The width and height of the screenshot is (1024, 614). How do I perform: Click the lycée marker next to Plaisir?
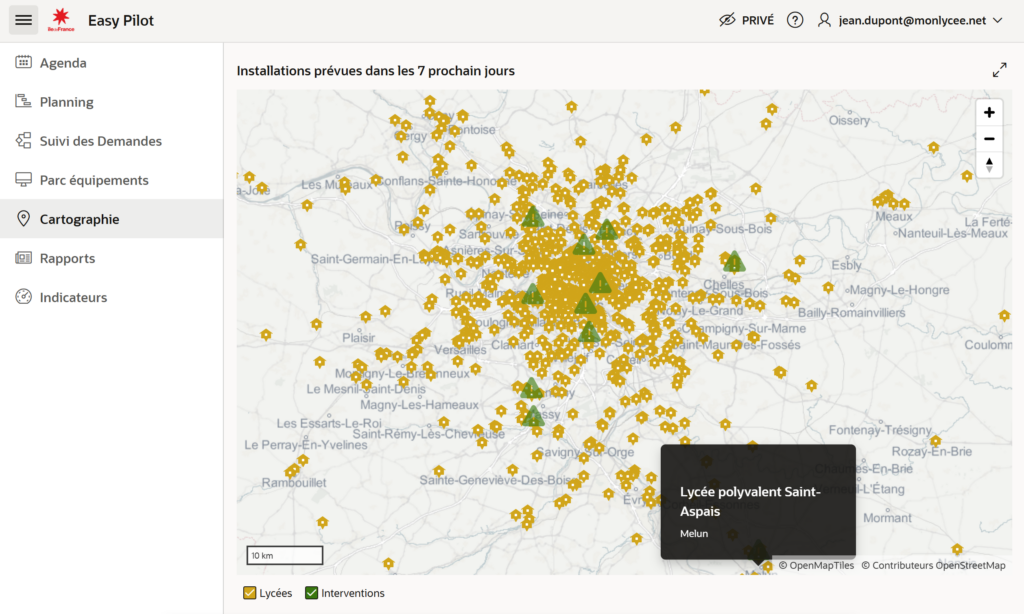click(x=365, y=317)
